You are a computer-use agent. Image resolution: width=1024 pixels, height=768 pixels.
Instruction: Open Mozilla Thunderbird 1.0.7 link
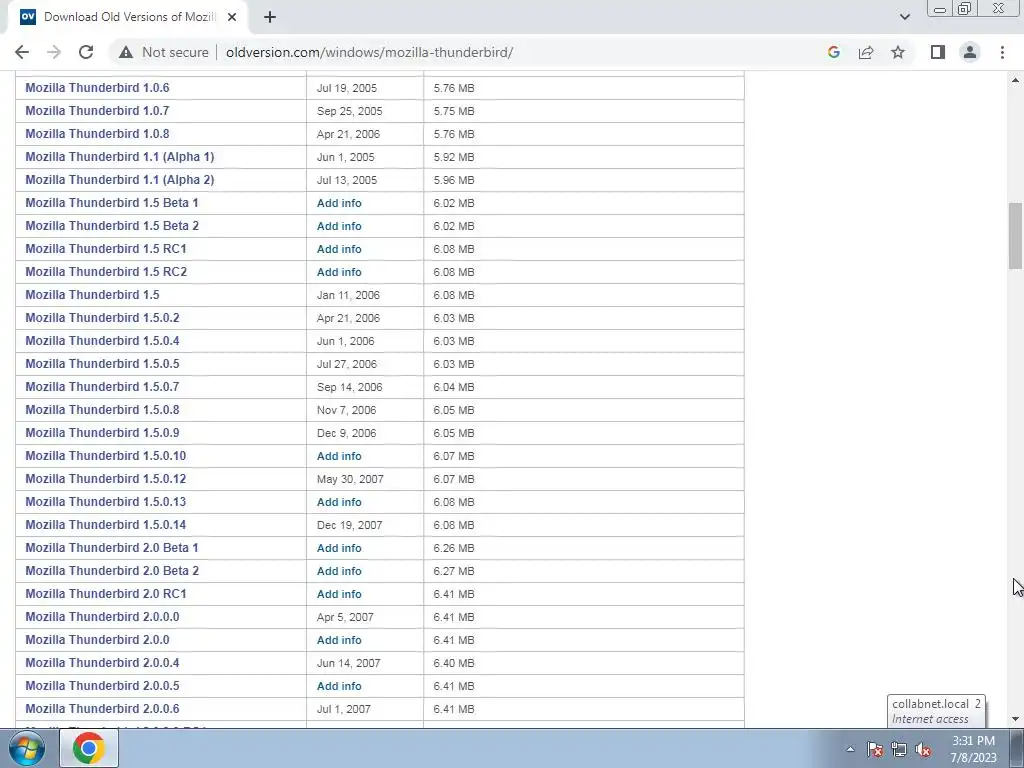97,110
